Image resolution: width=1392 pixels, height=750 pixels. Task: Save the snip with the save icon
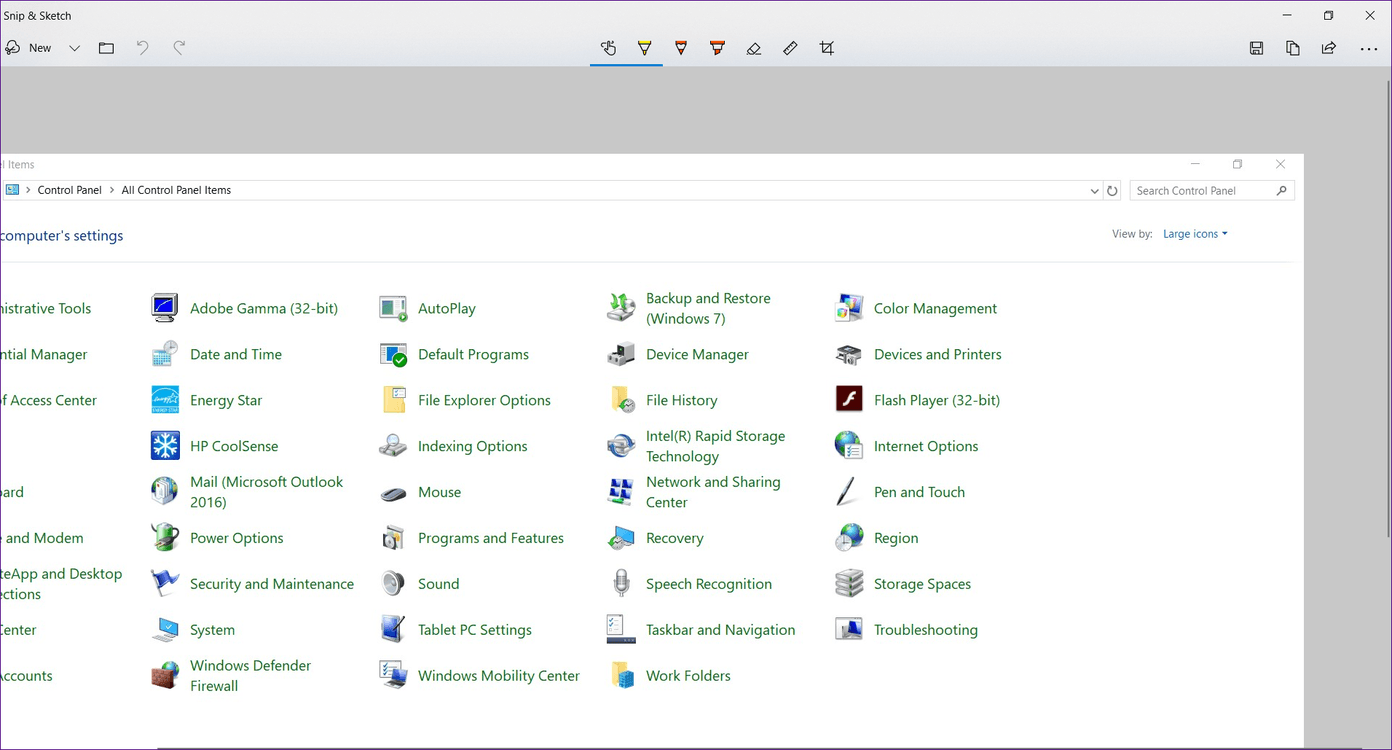(x=1257, y=48)
